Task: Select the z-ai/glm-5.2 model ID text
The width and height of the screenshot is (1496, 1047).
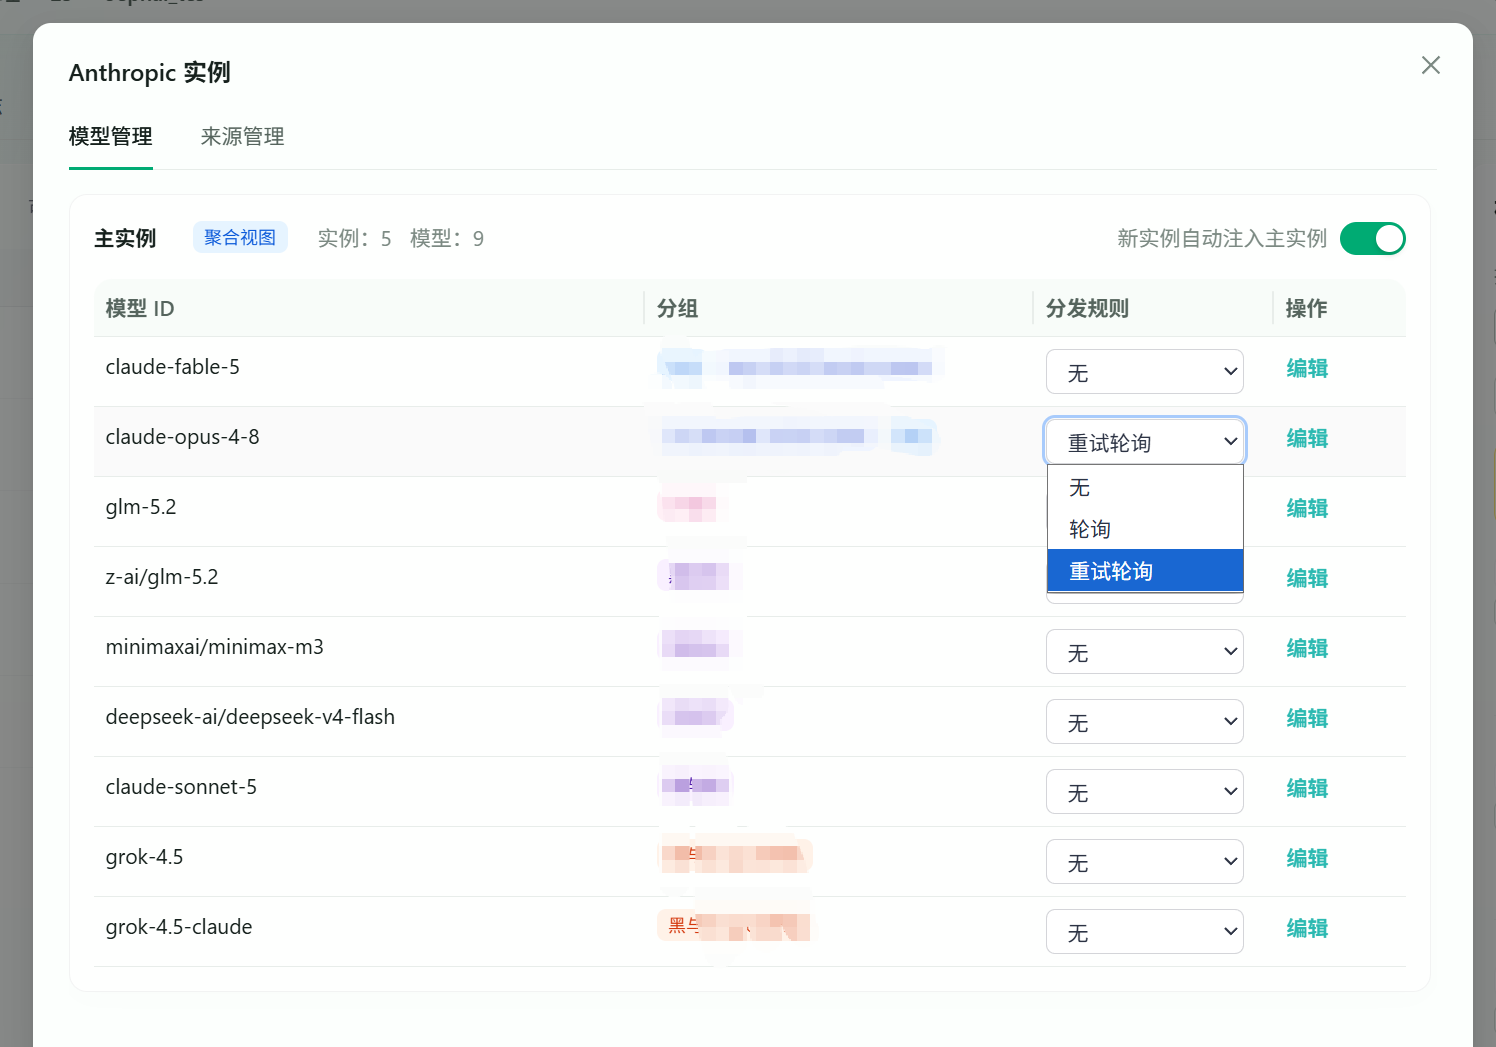Action: pos(162,577)
